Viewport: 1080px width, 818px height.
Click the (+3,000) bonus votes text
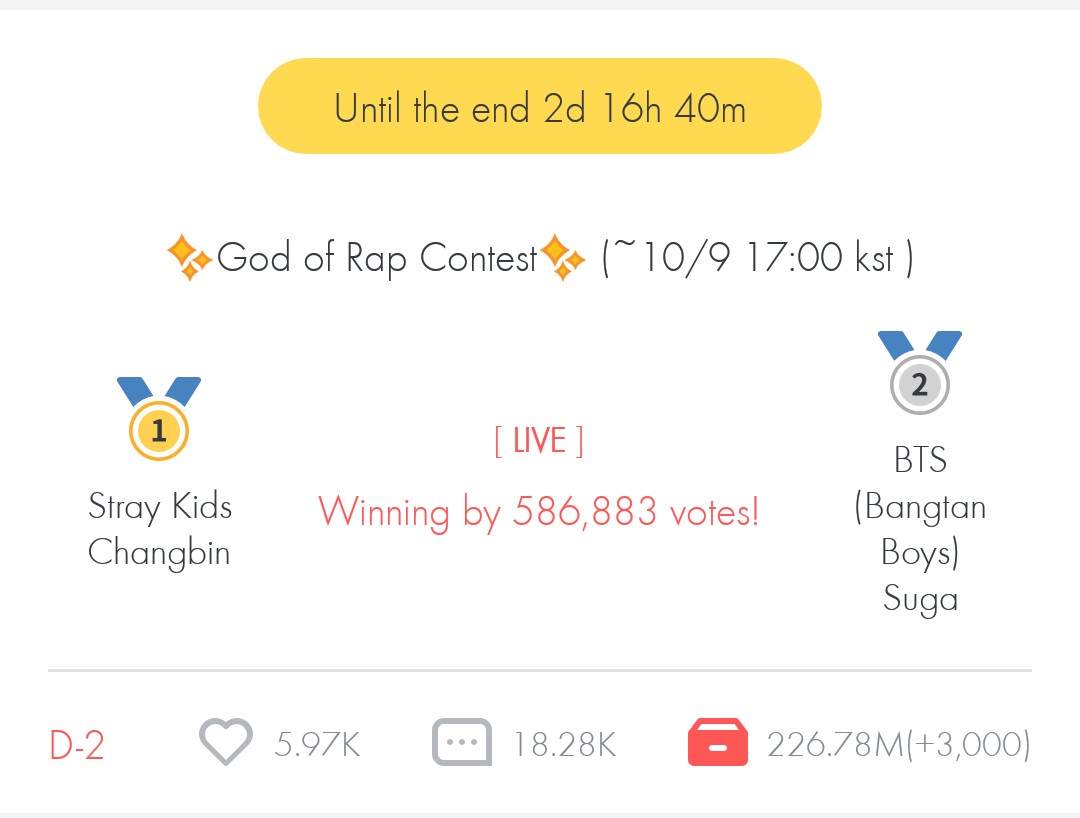click(x=968, y=745)
